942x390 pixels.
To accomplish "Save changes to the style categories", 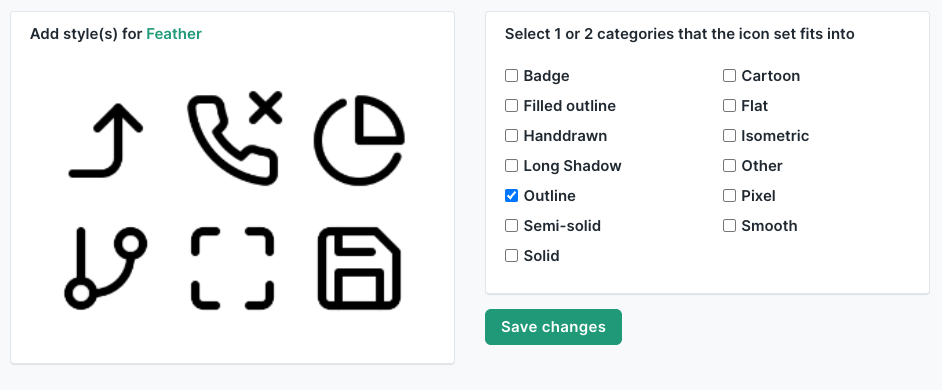I will [553, 327].
